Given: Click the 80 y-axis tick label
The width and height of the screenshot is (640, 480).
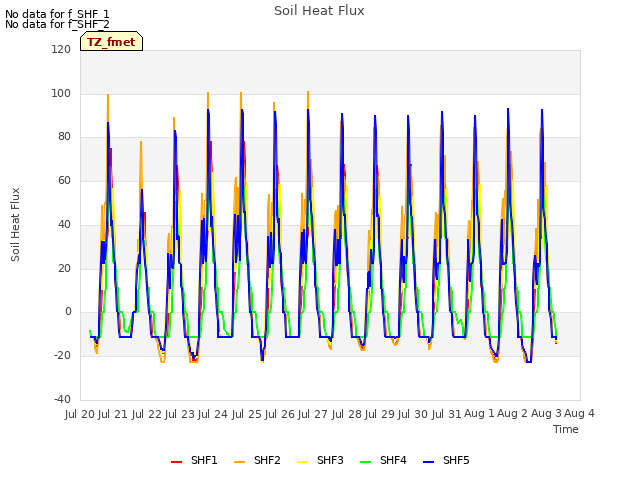Looking at the screenshot, I should [x=64, y=137].
